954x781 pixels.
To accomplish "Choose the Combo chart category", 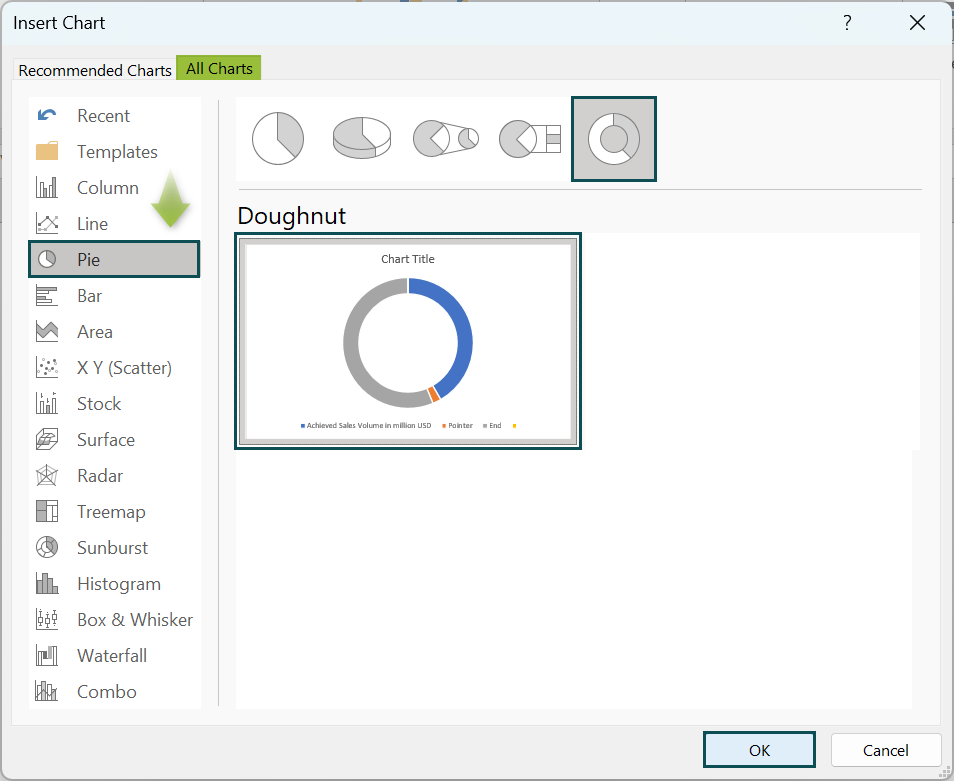I will (x=106, y=691).
